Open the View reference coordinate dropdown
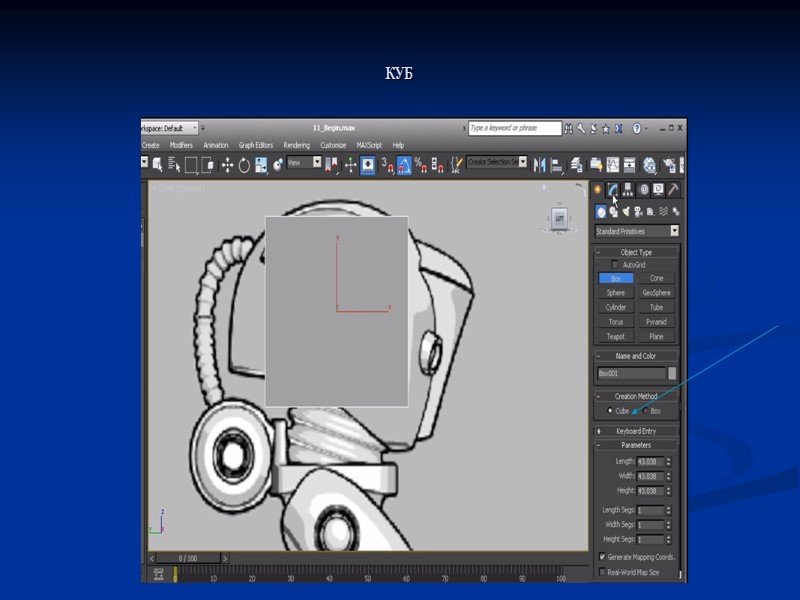800x600 pixels. coord(304,163)
